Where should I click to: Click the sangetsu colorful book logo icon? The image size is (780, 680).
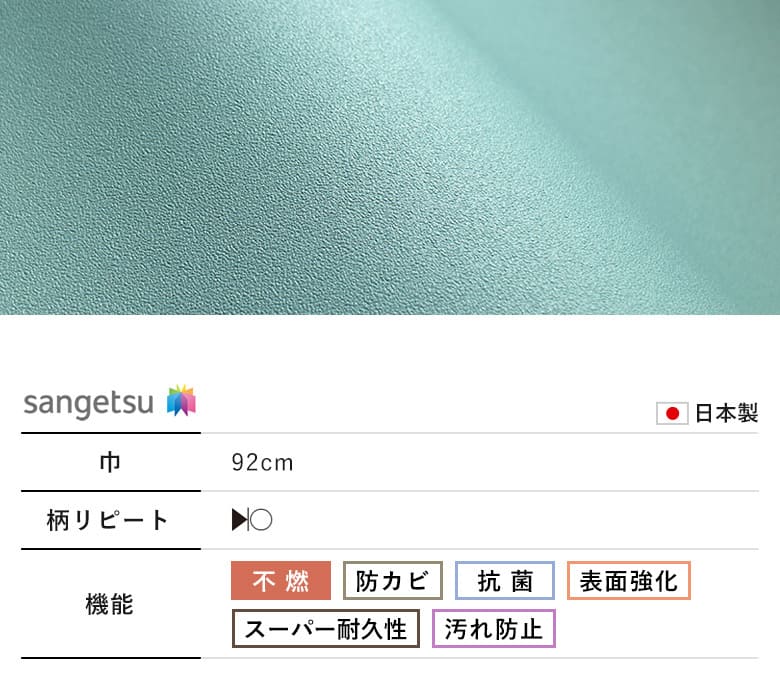[182, 400]
